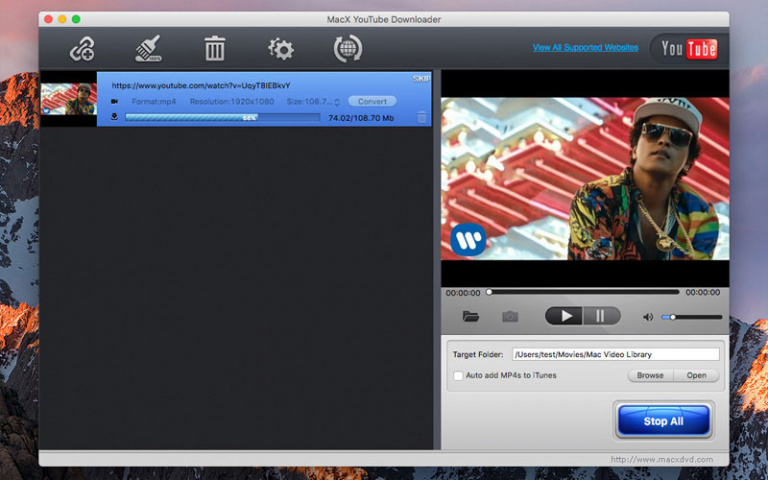Image resolution: width=768 pixels, height=480 pixels.
Task: Click the Browse button
Action: tap(650, 375)
